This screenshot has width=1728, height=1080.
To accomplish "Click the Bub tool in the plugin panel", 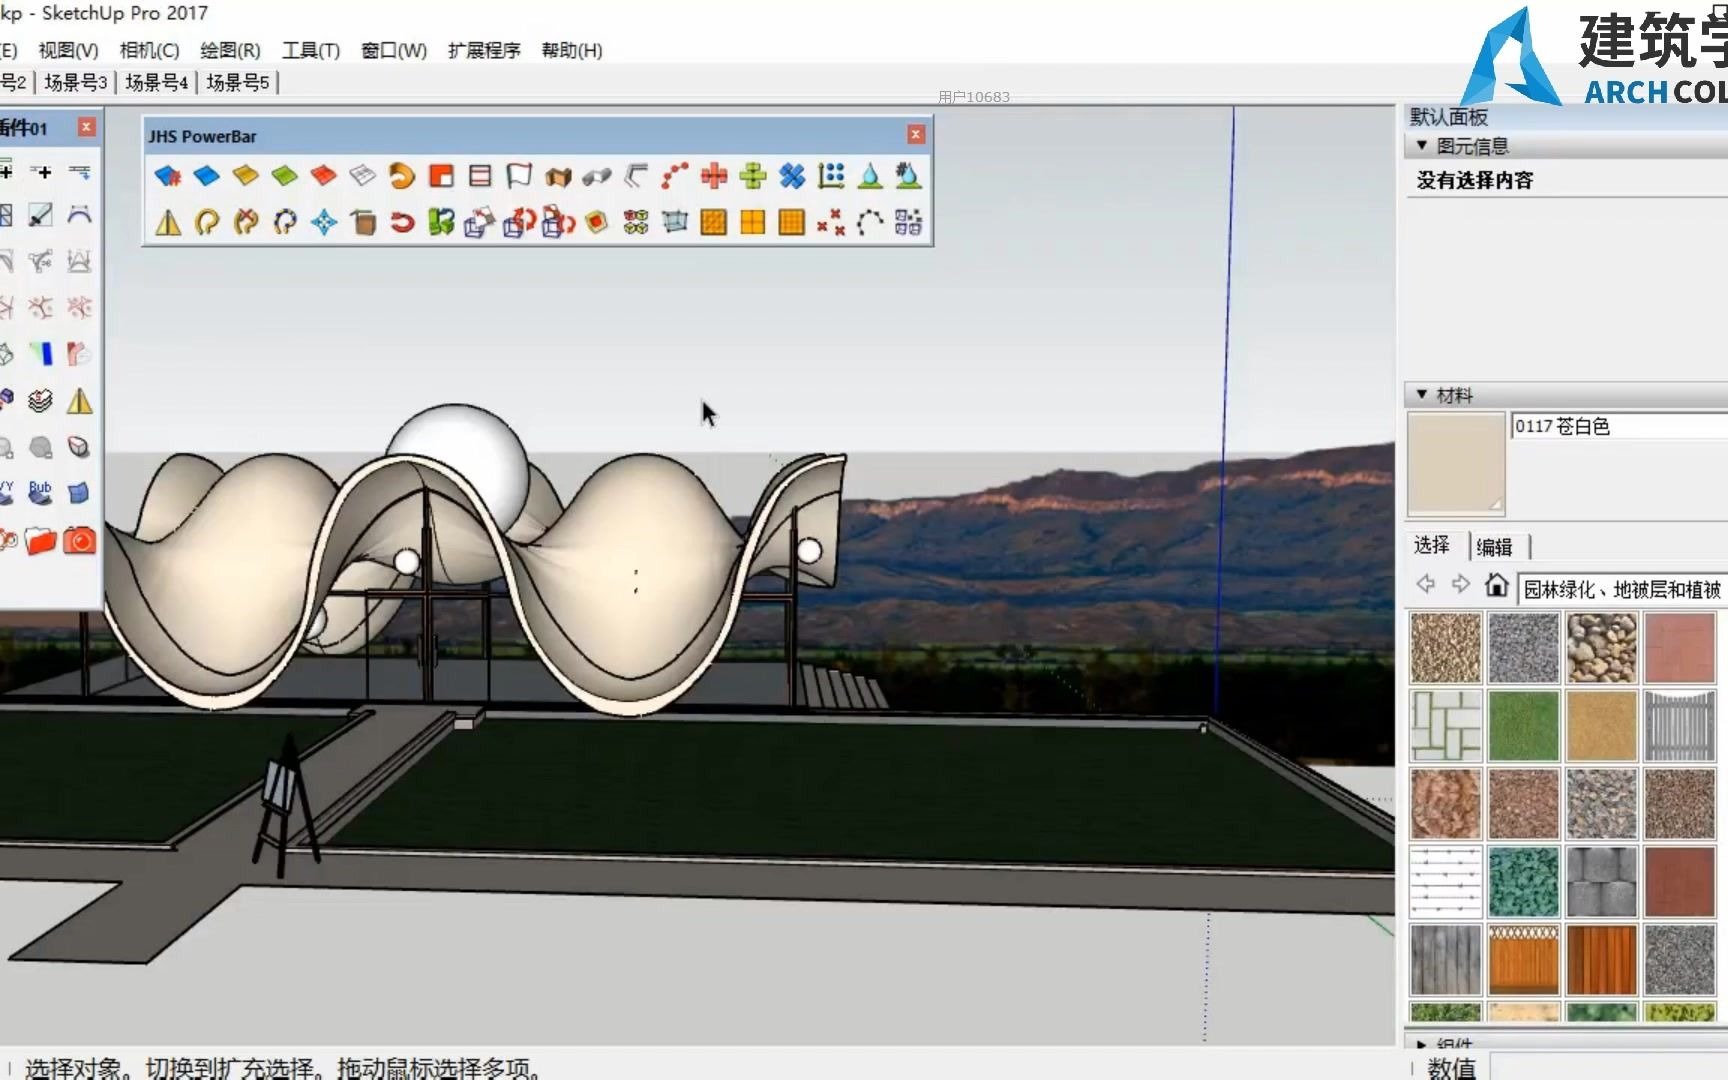I will [x=40, y=492].
